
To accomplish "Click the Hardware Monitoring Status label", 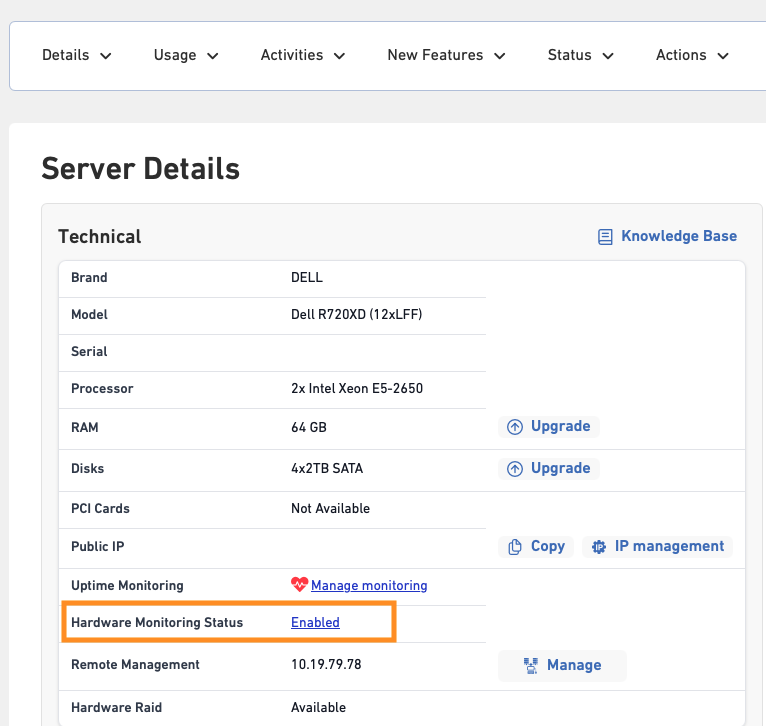I will pyautogui.click(x=157, y=622).
